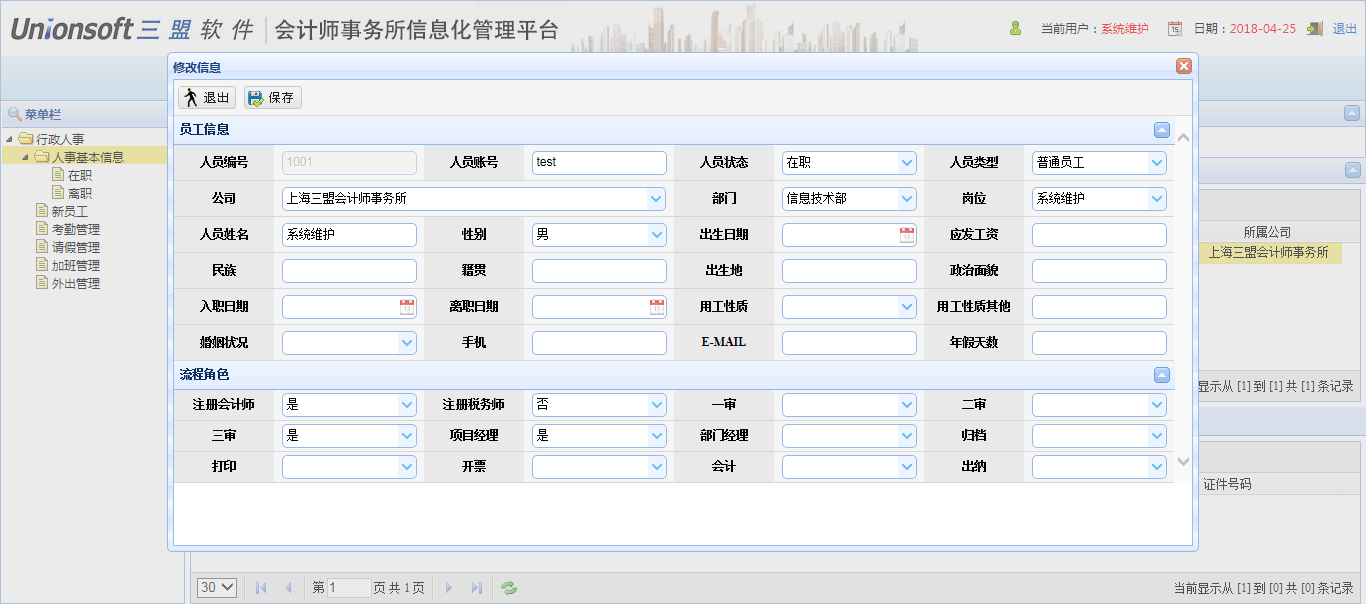The height and width of the screenshot is (604, 1366).
Task: Click the 退出 exit button in dialog
Action: point(207,98)
